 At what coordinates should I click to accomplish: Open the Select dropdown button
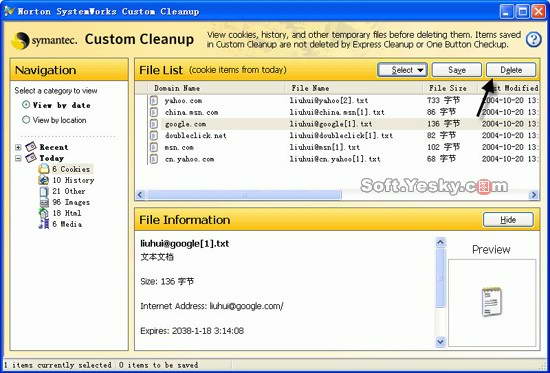[402, 70]
